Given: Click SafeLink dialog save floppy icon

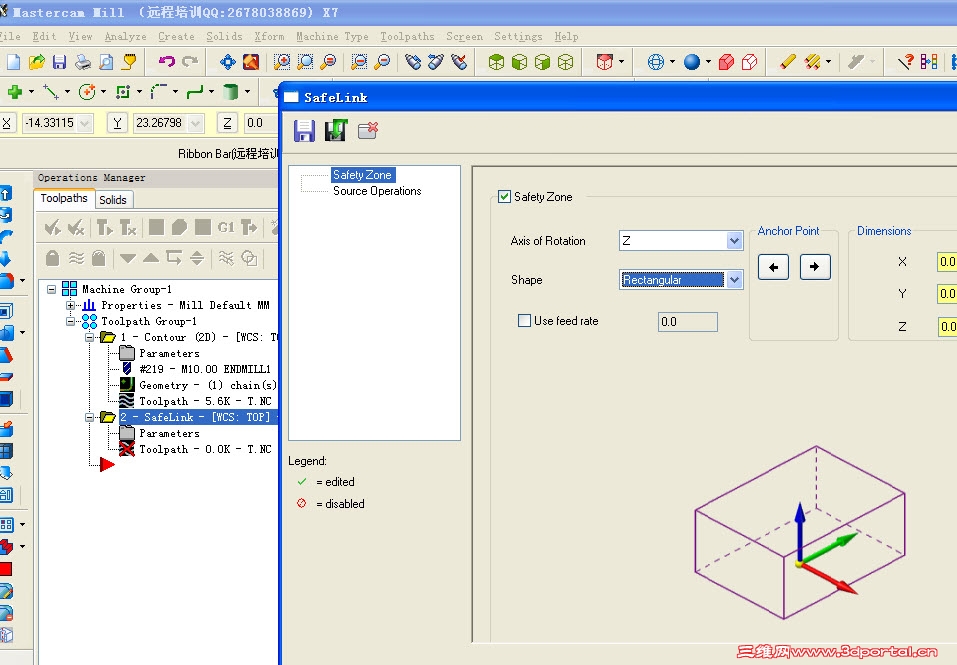Looking at the screenshot, I should (x=304, y=131).
